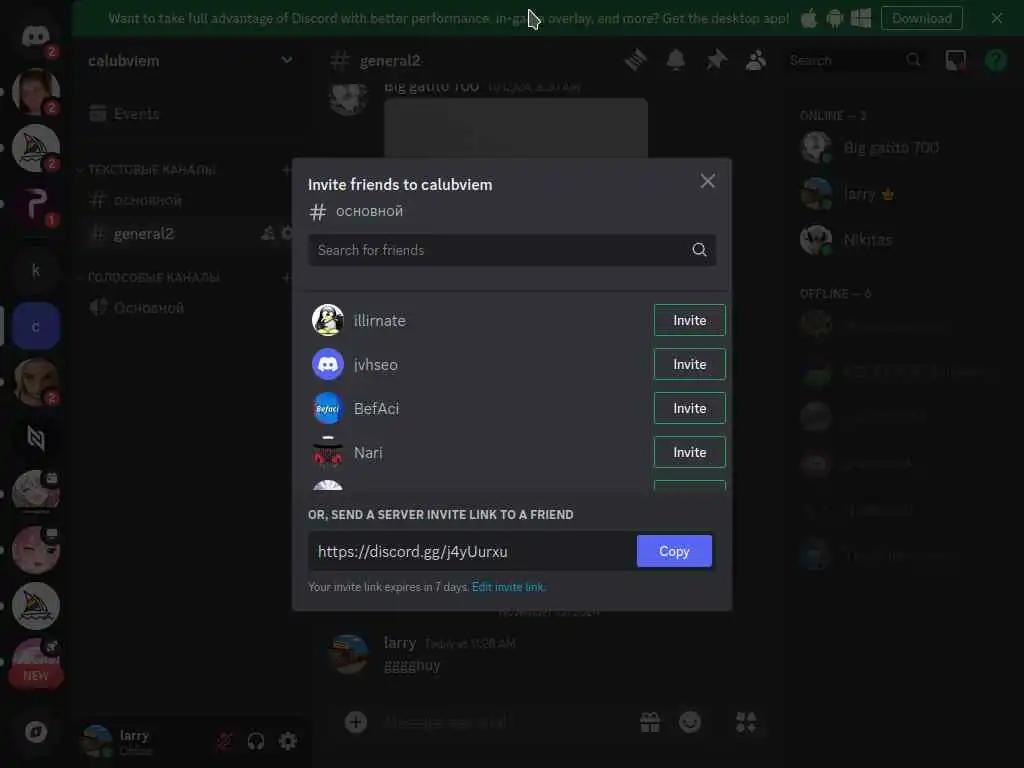Open the sailboat server with two notifications
The height and width of the screenshot is (768, 1024).
click(x=36, y=148)
